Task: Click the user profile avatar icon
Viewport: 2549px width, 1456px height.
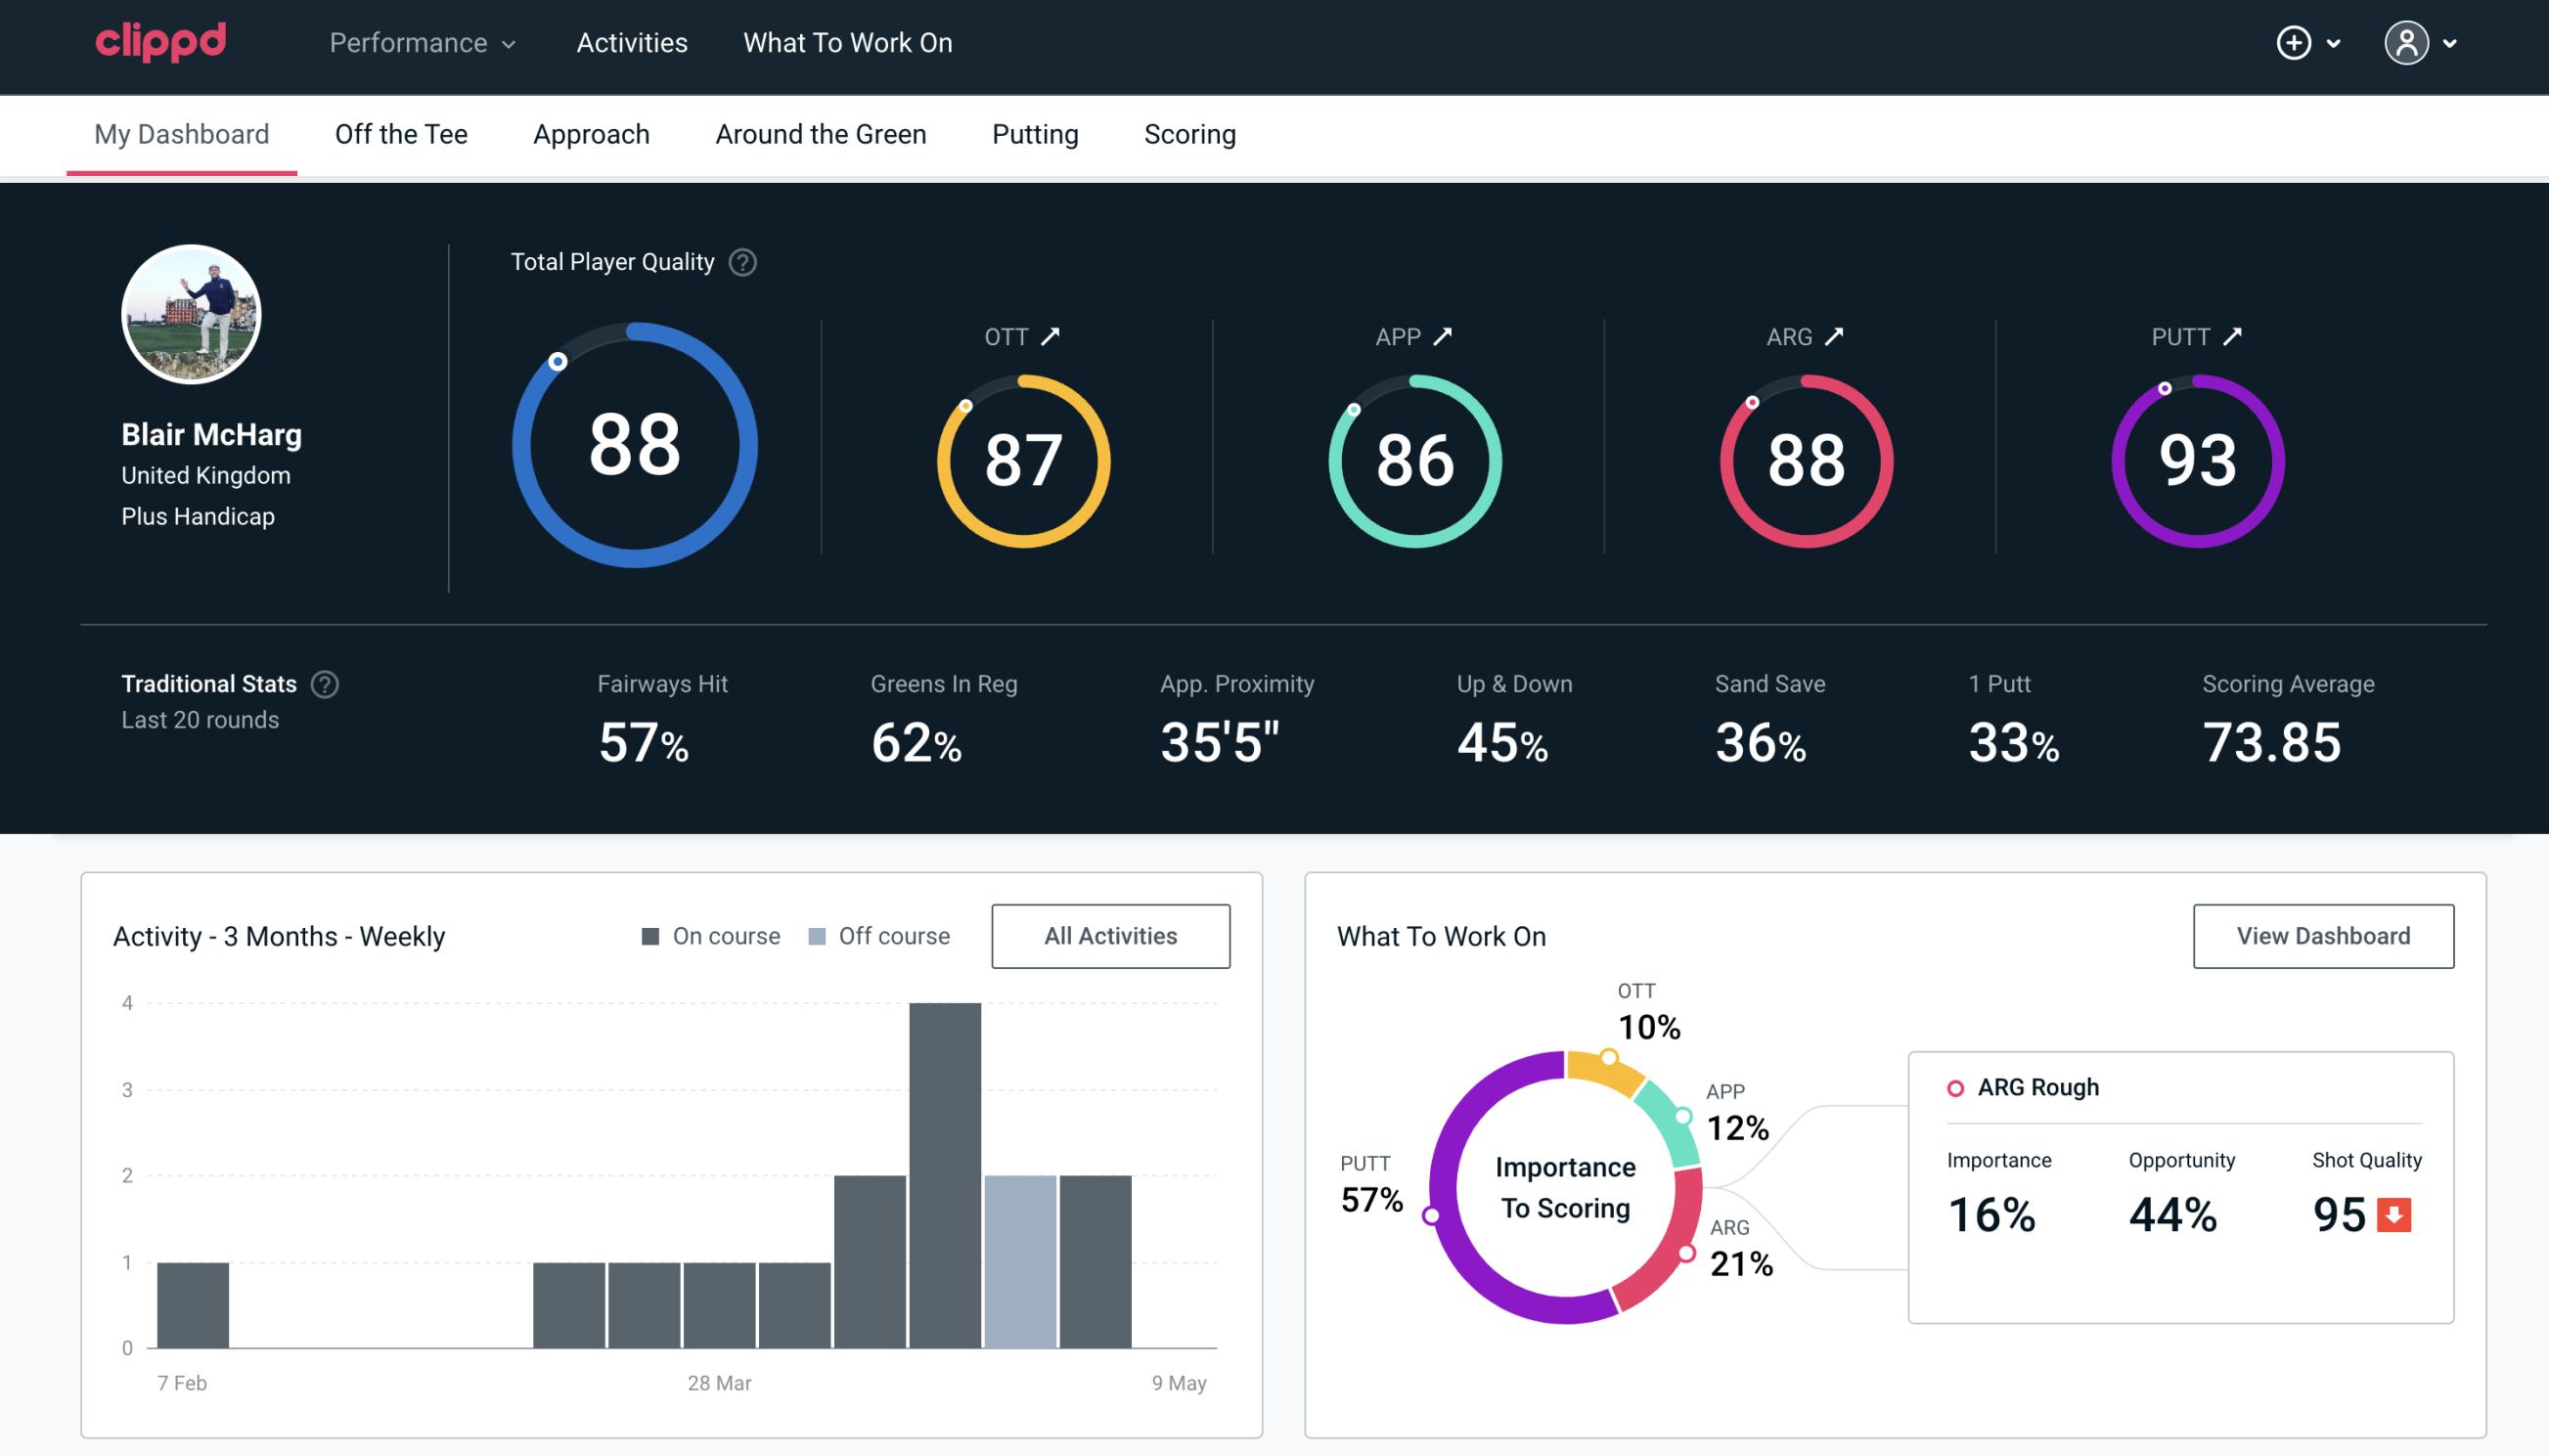Action: click(2407, 42)
